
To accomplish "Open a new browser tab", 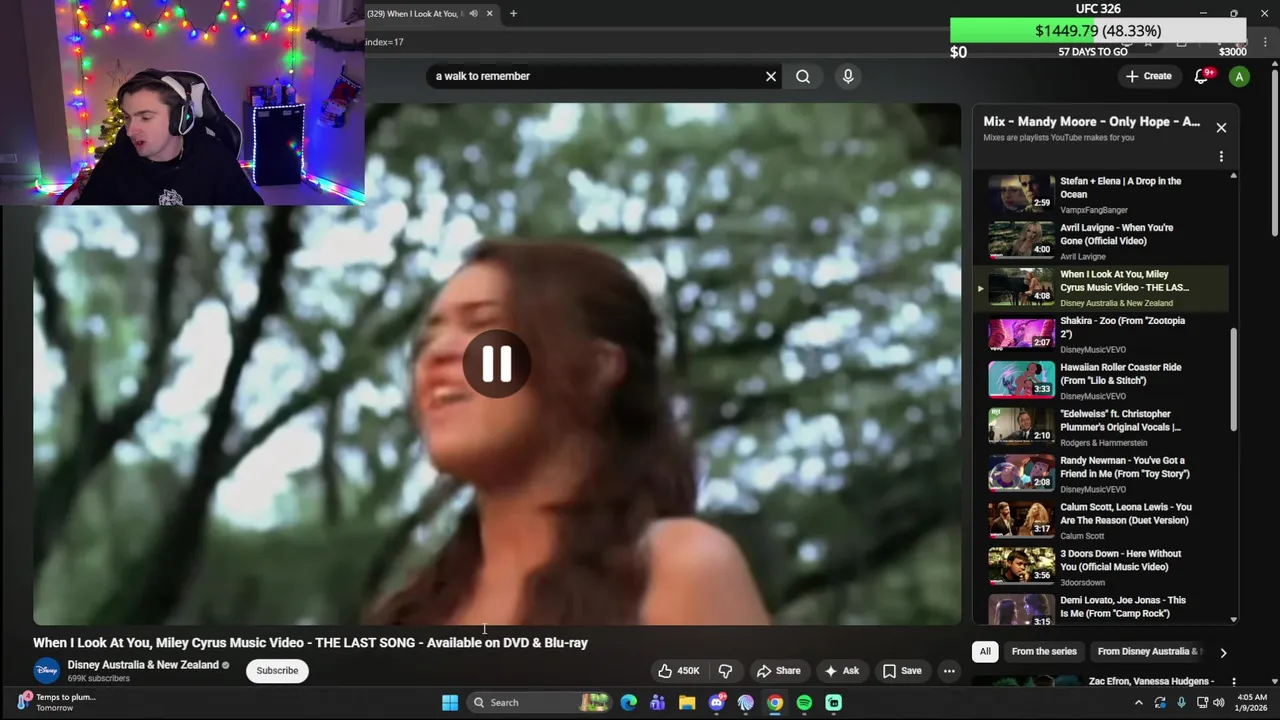I will point(513,14).
